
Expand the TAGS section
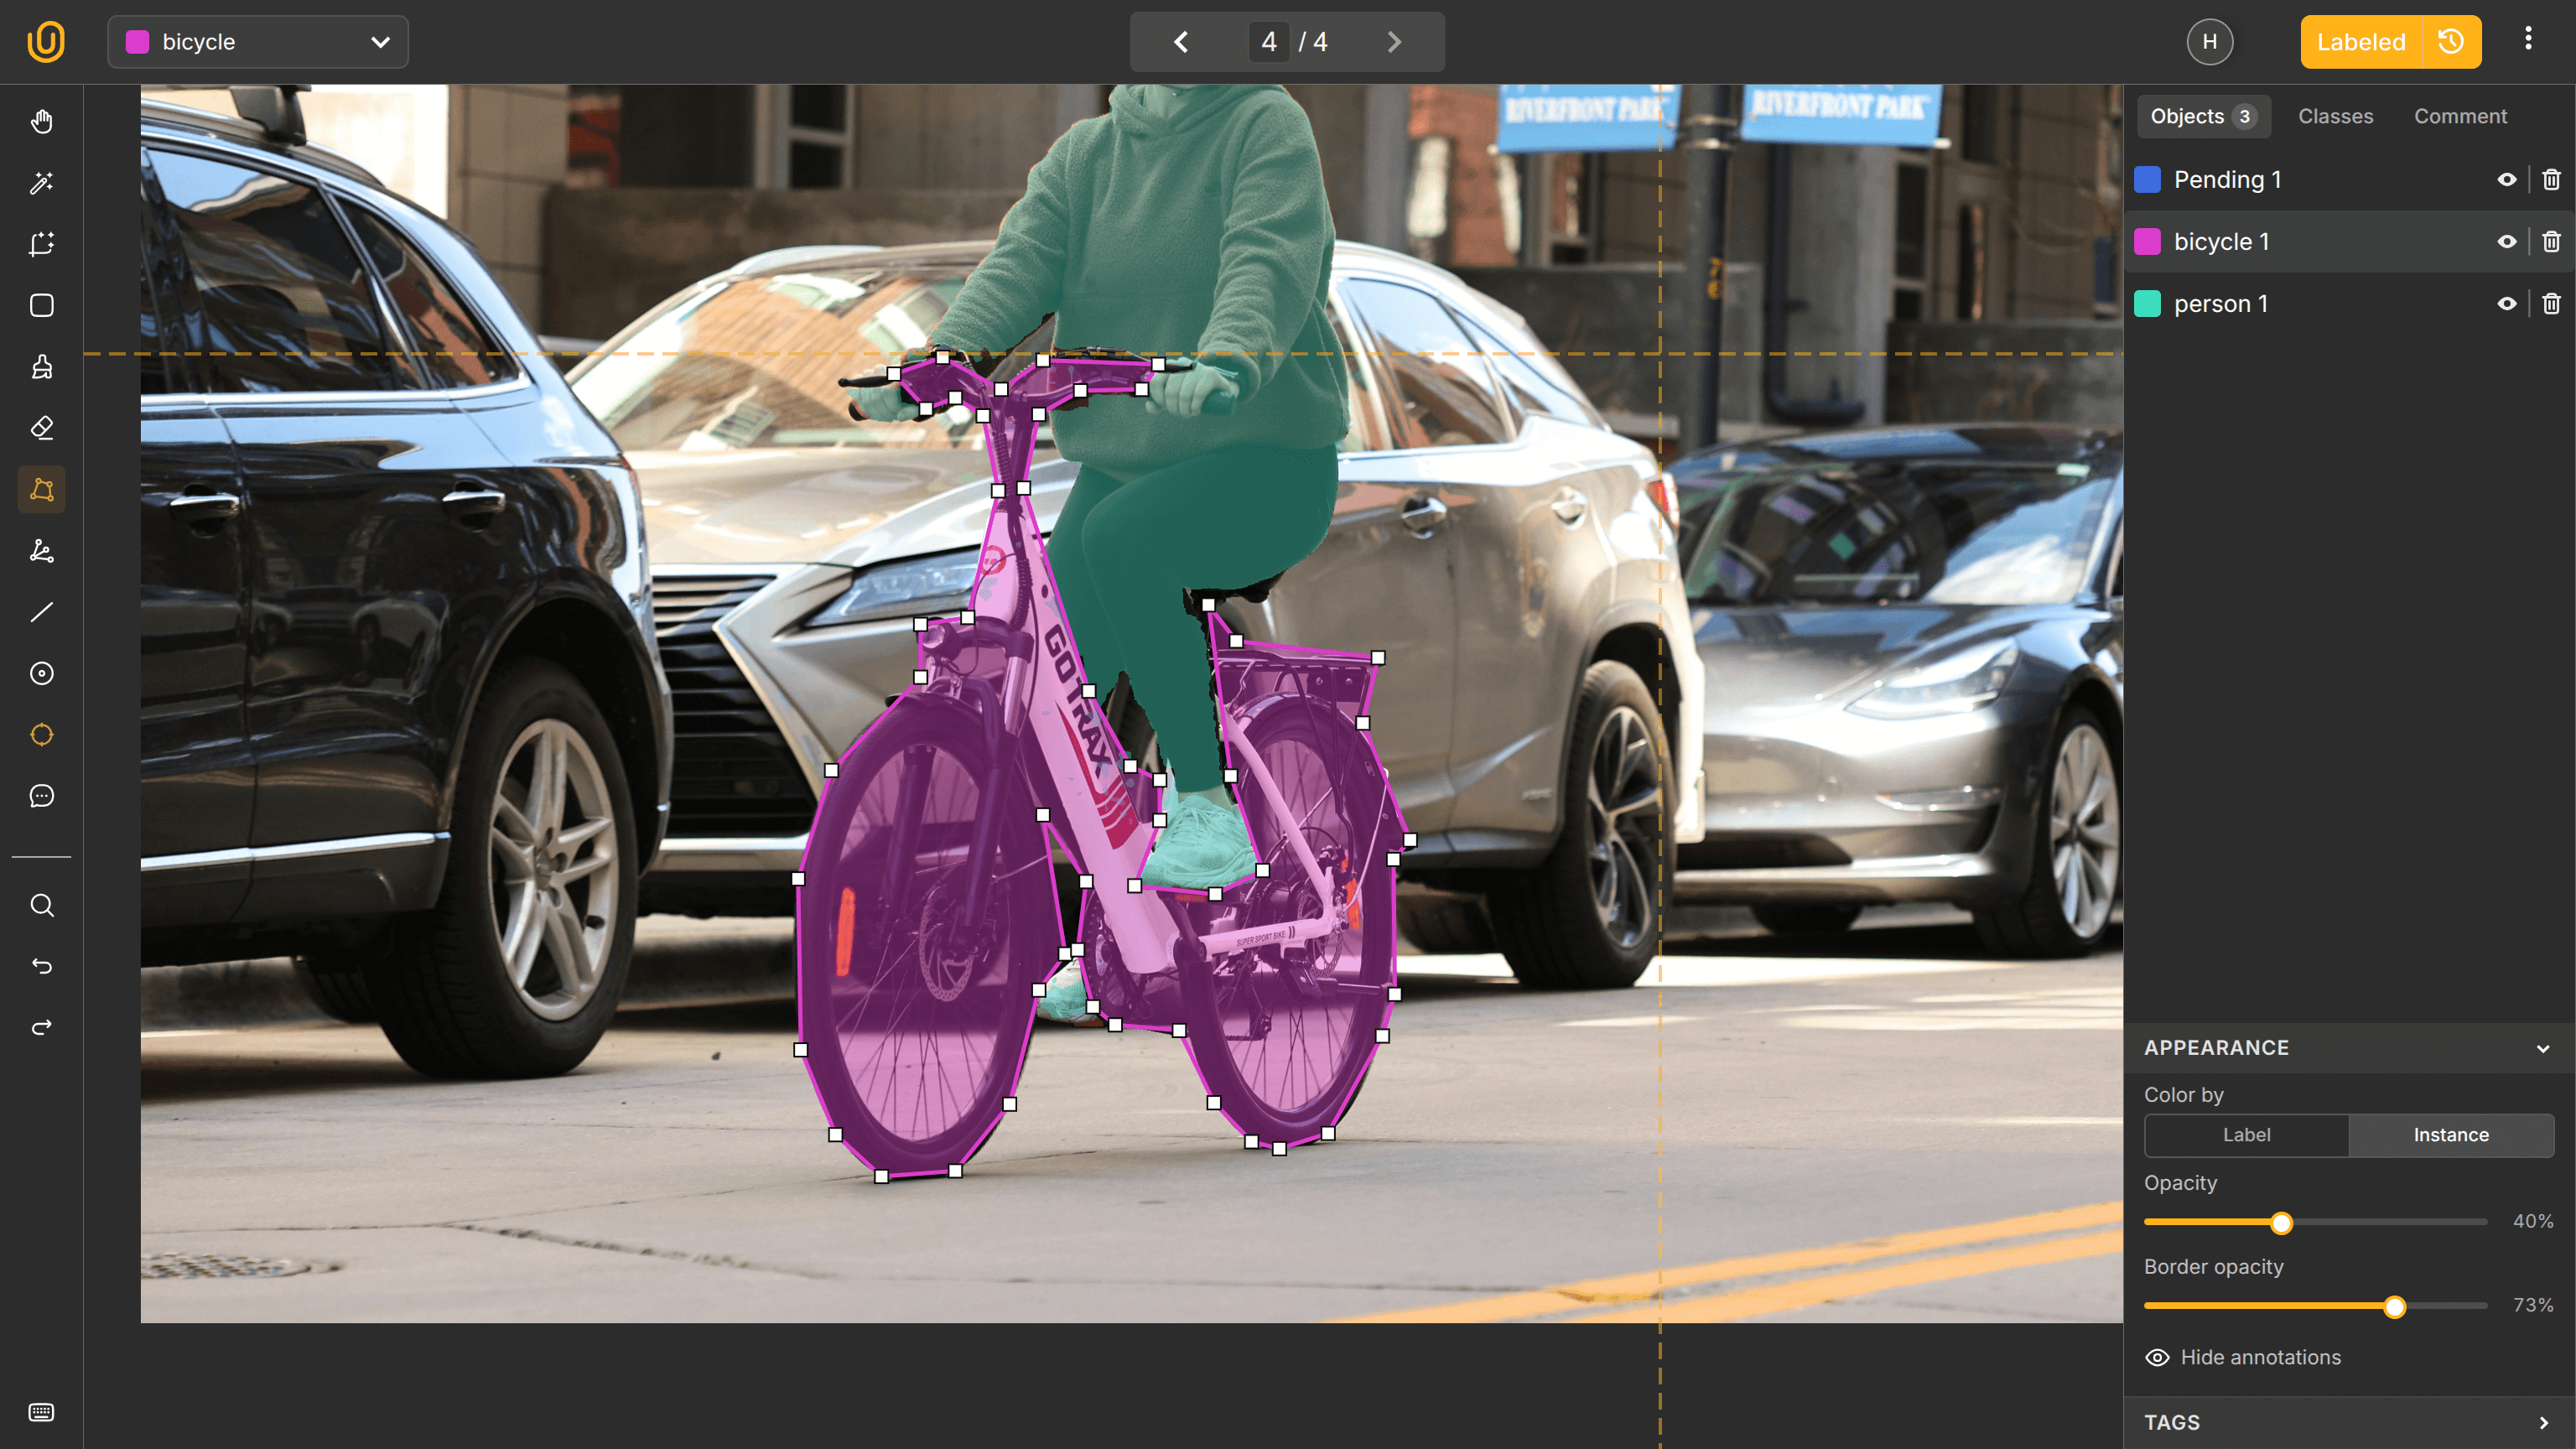tap(2543, 1422)
